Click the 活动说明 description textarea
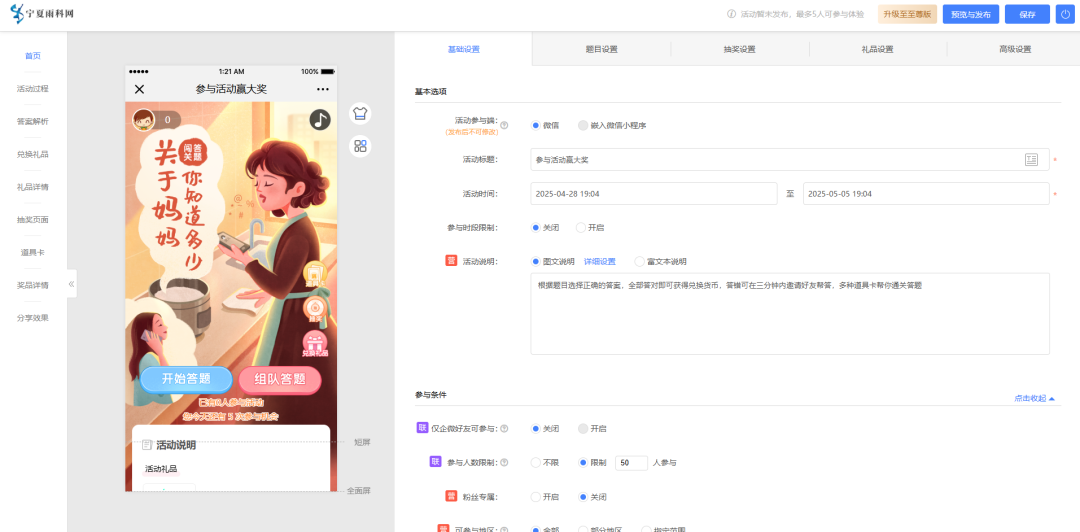Image resolution: width=1080 pixels, height=532 pixels. click(789, 314)
